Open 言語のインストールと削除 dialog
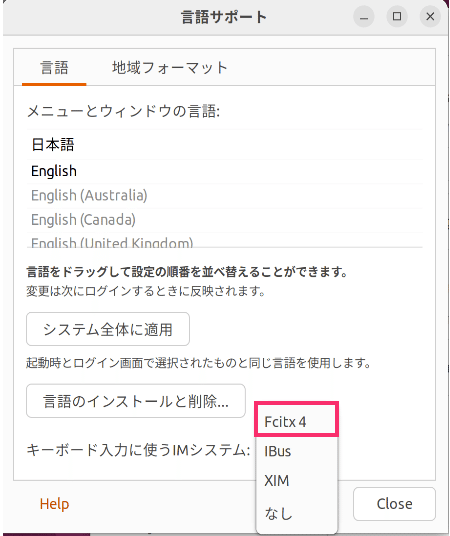This screenshot has height=536, width=450. (136, 401)
